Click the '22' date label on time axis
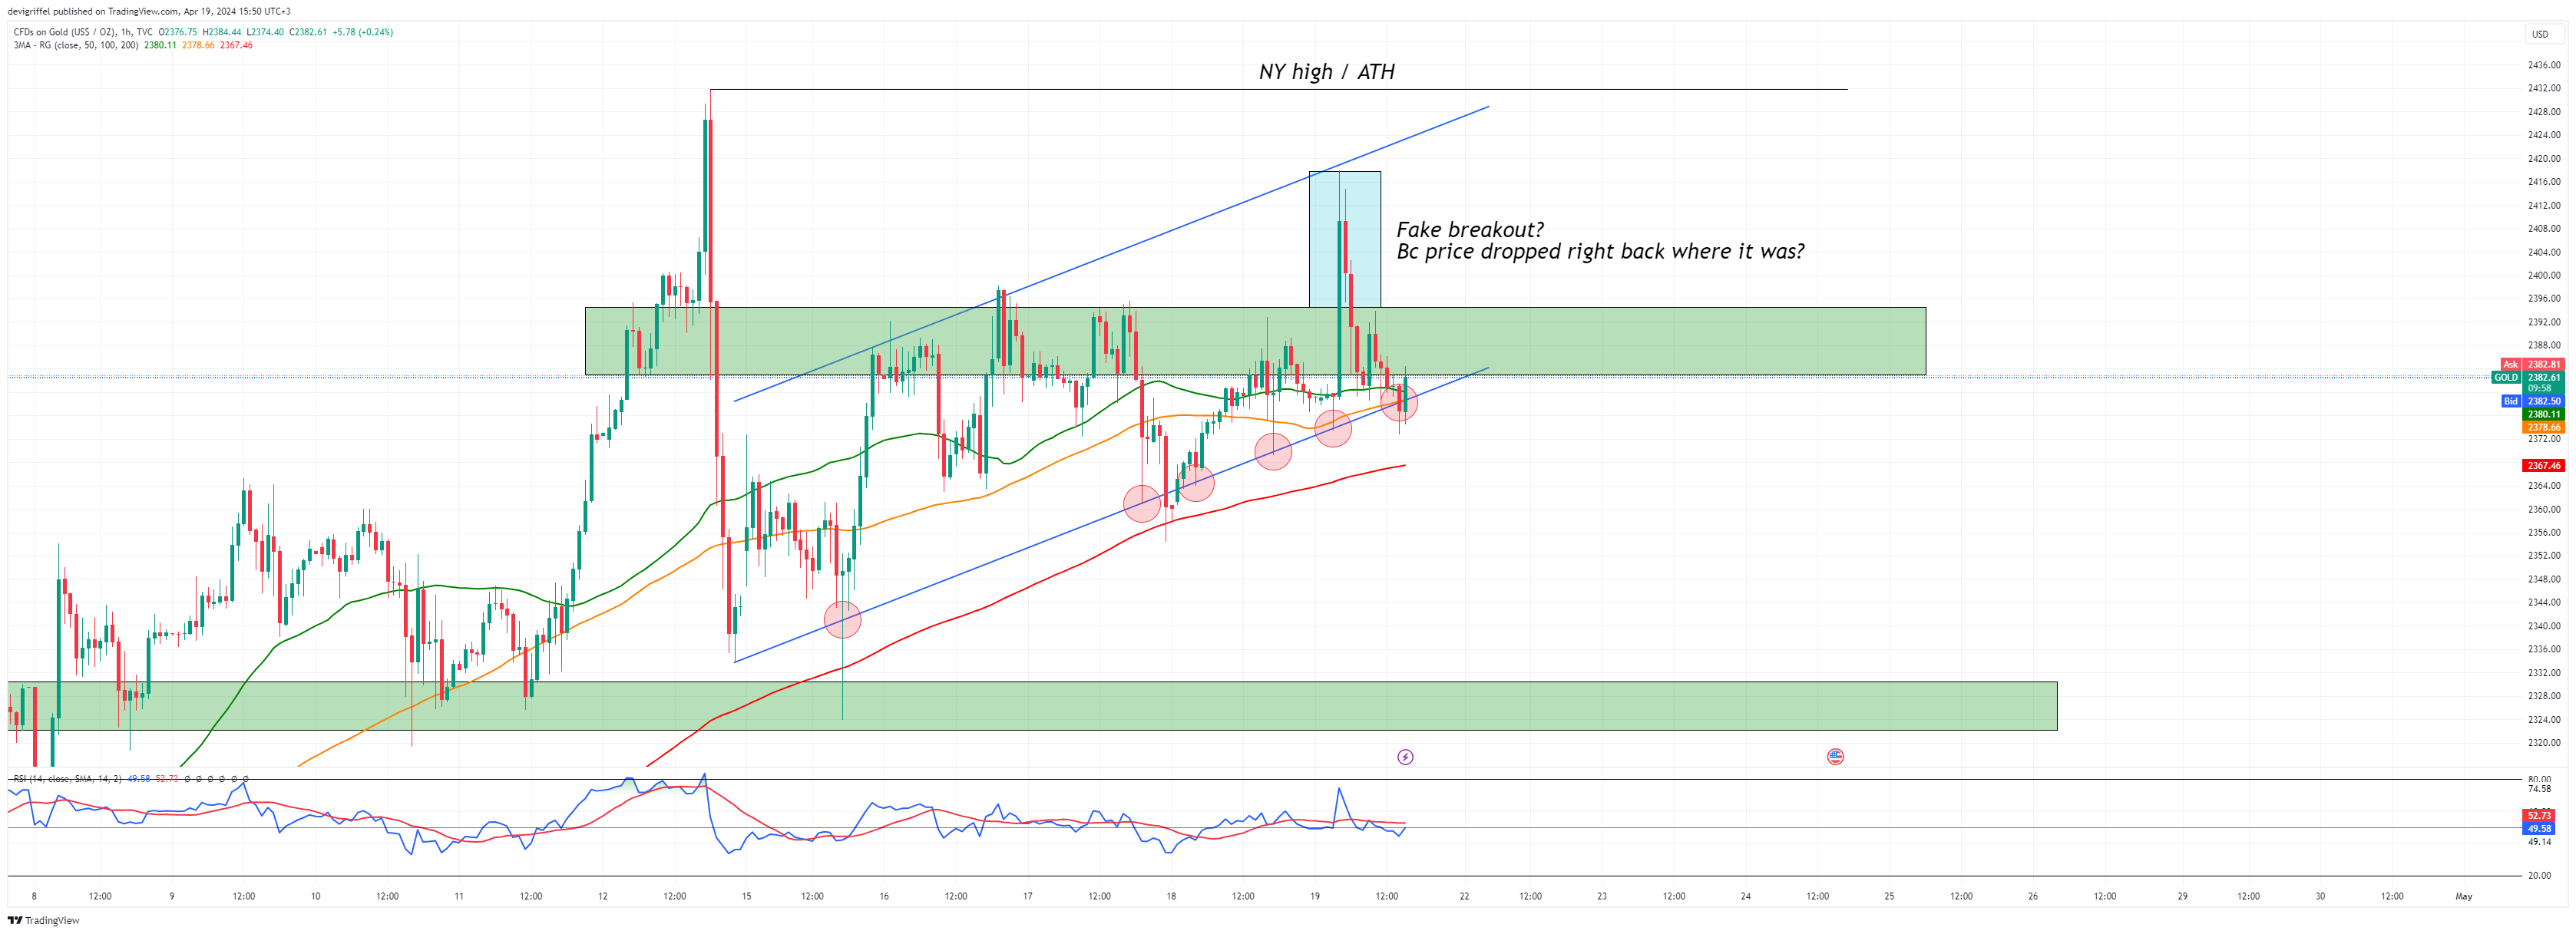Screen dimensions: 2576x934 [1464, 896]
